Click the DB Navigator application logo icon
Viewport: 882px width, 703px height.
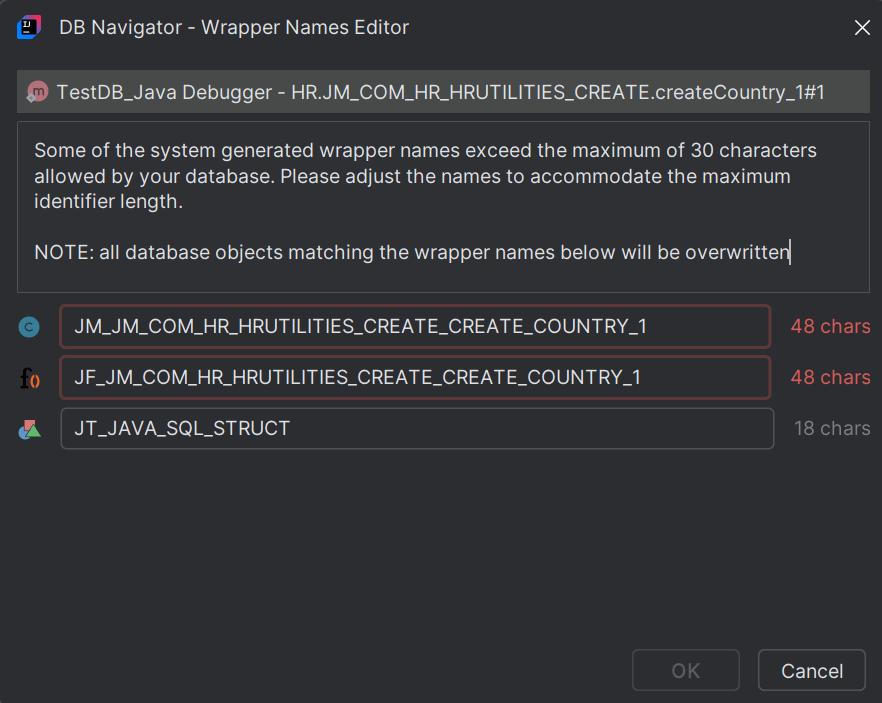point(27,27)
